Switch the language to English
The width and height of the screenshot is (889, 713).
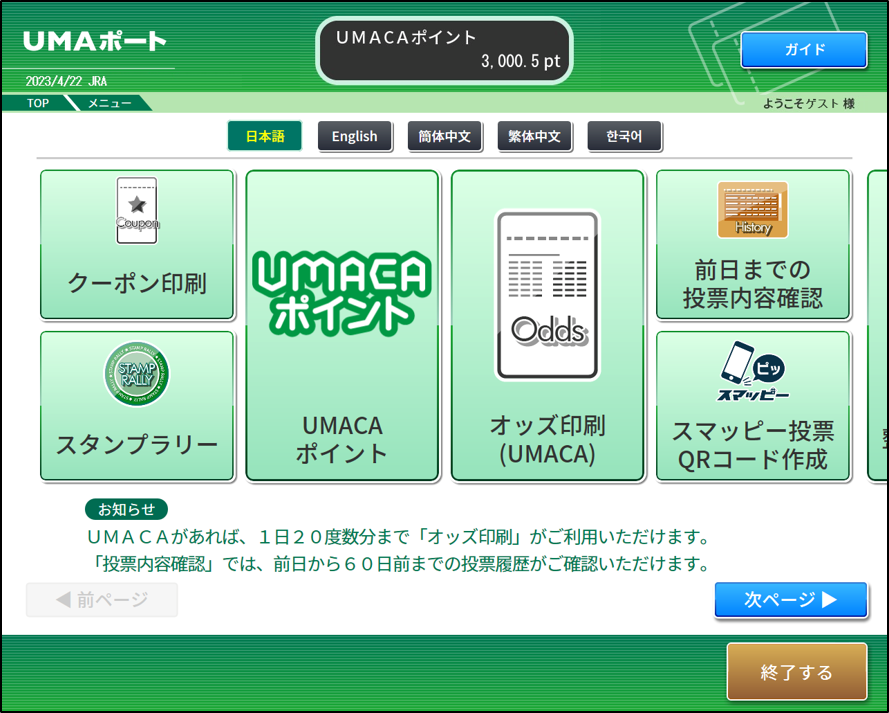(354, 137)
